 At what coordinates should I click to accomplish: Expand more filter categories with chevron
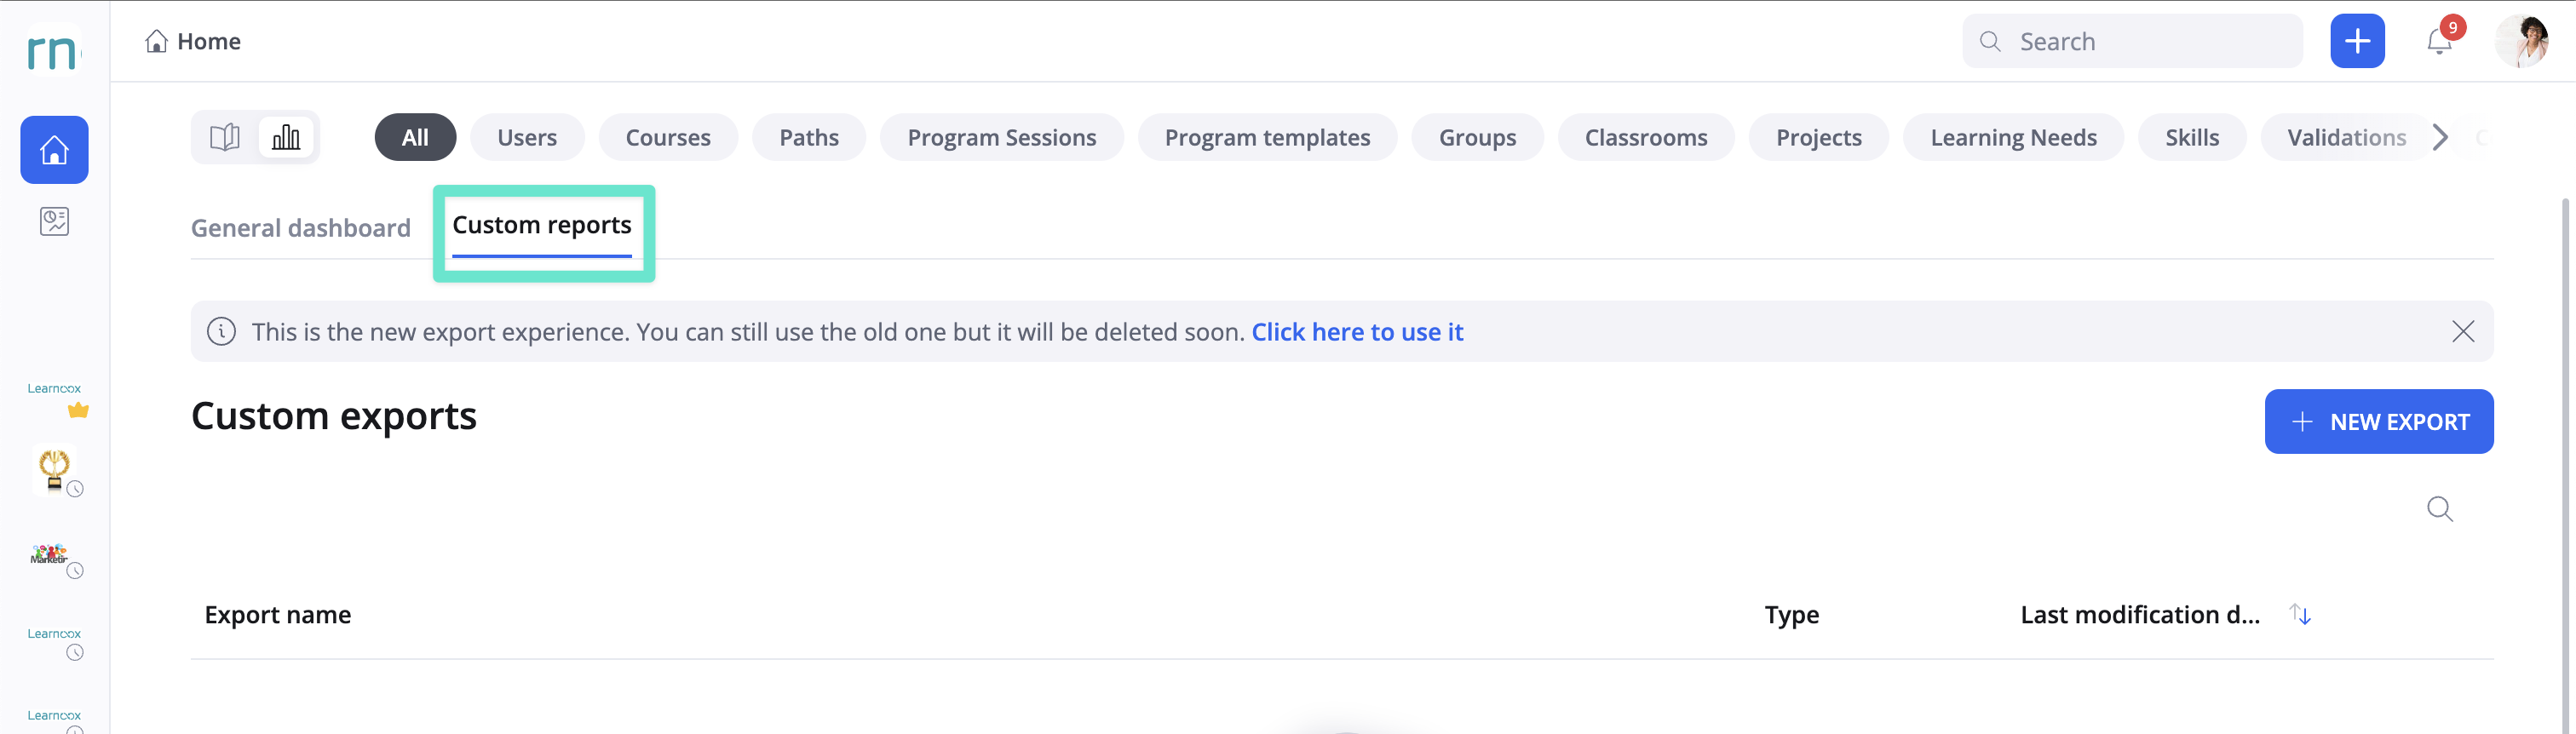(2440, 137)
